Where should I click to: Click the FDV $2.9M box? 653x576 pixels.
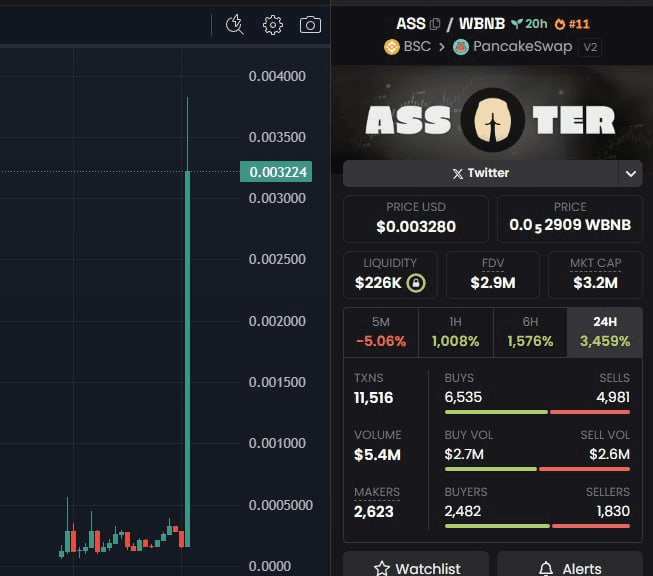[x=493, y=275]
